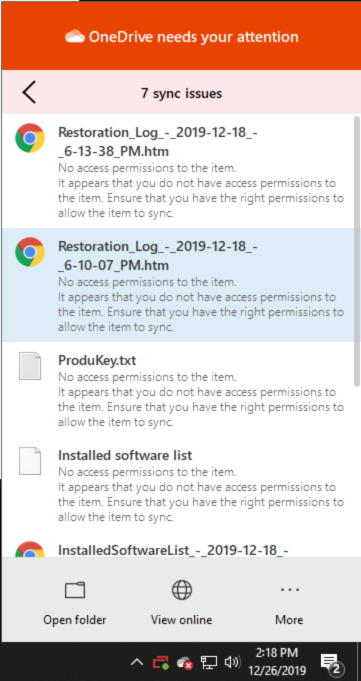Click Chrome icon beside 6-10-07_PM.htm file
Viewport: 361px width, 681px height.
tap(30, 252)
